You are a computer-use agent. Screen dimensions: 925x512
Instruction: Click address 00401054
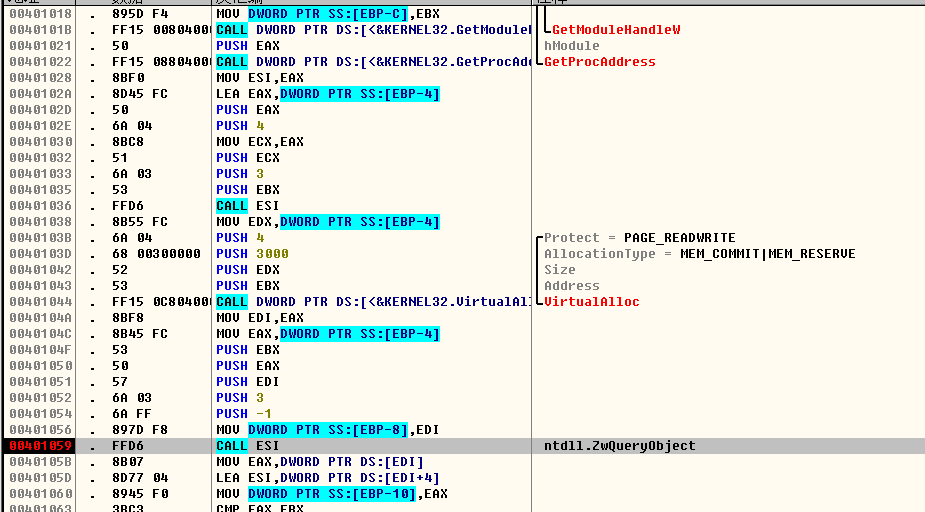coord(40,413)
